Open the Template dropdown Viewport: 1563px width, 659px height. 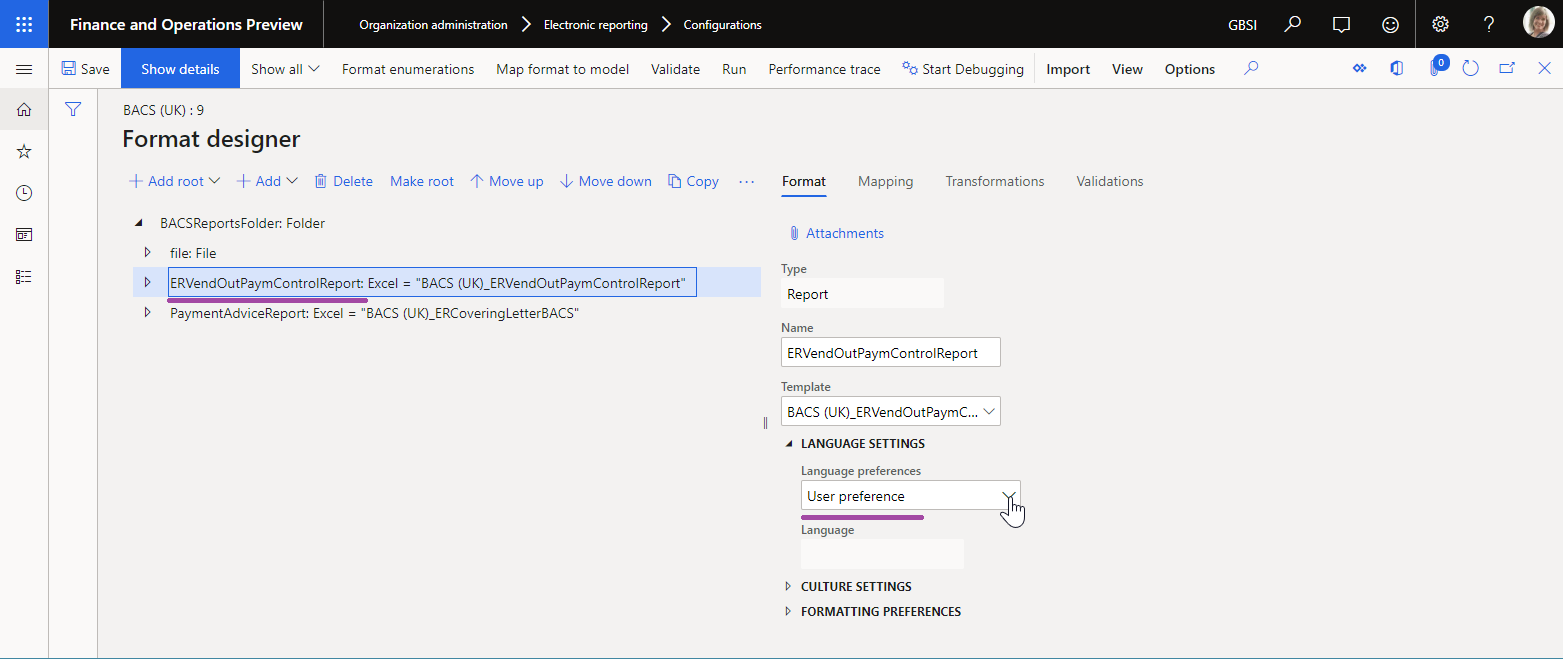pos(990,411)
